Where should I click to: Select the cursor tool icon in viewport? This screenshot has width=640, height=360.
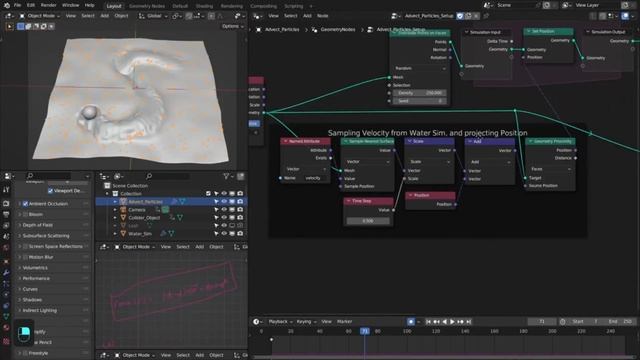coord(9,26)
